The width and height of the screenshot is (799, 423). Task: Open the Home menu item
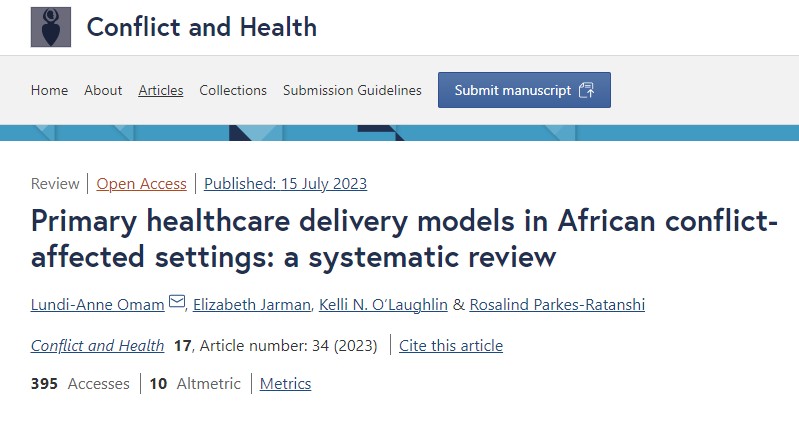(49, 90)
